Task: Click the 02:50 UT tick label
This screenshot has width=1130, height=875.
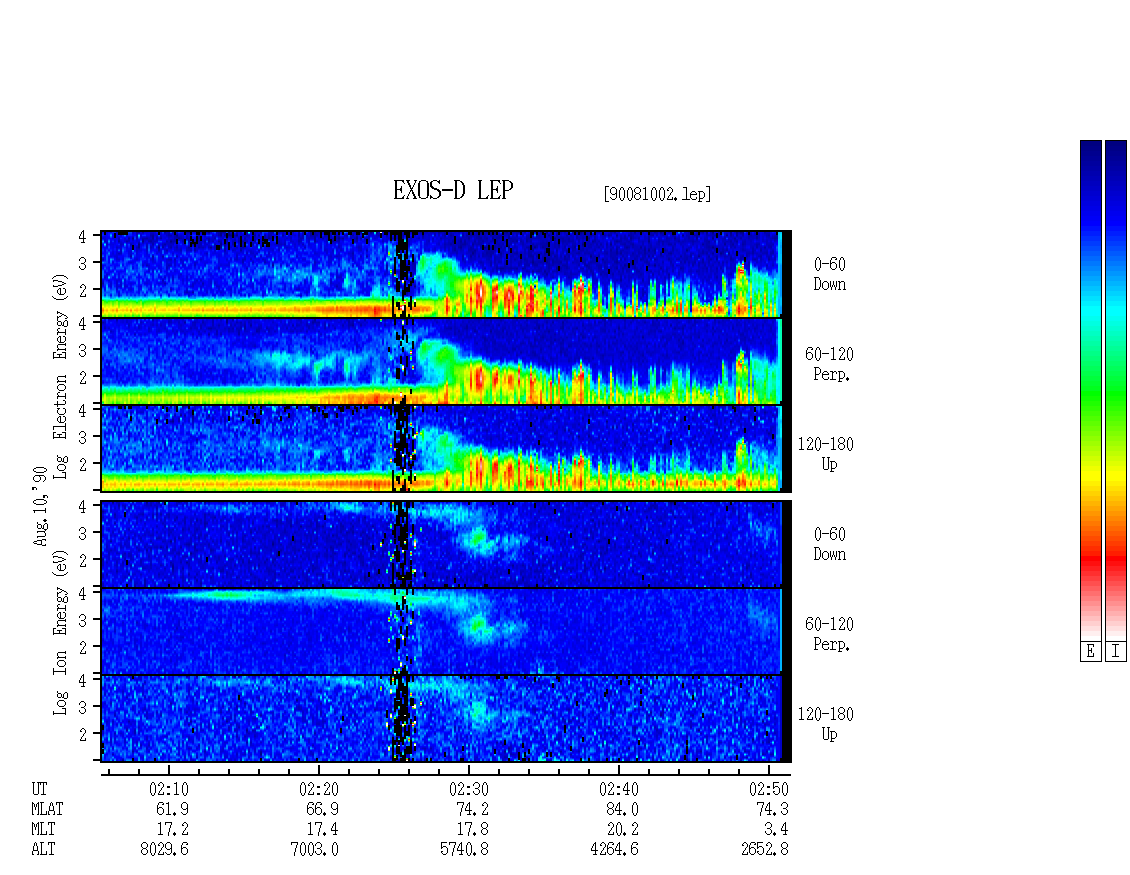Action: (x=768, y=789)
